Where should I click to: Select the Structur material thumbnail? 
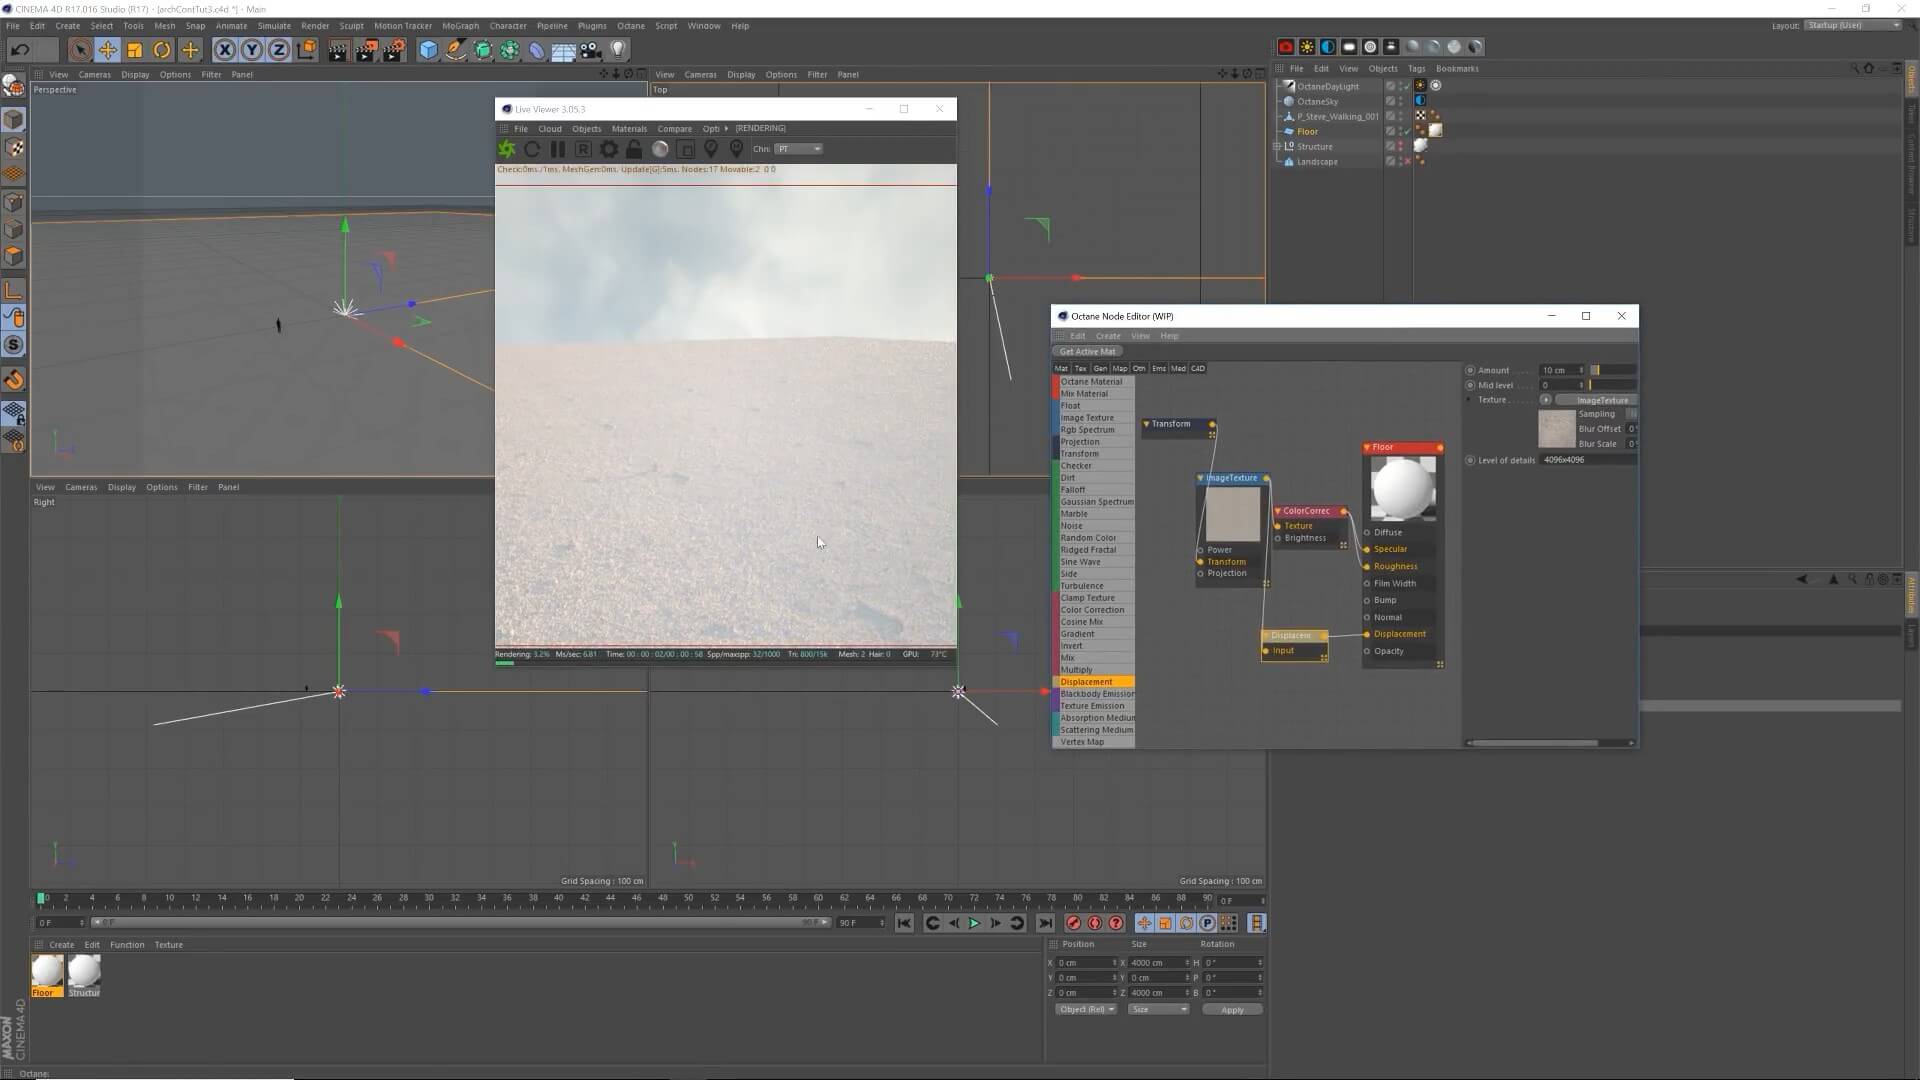[x=84, y=972]
